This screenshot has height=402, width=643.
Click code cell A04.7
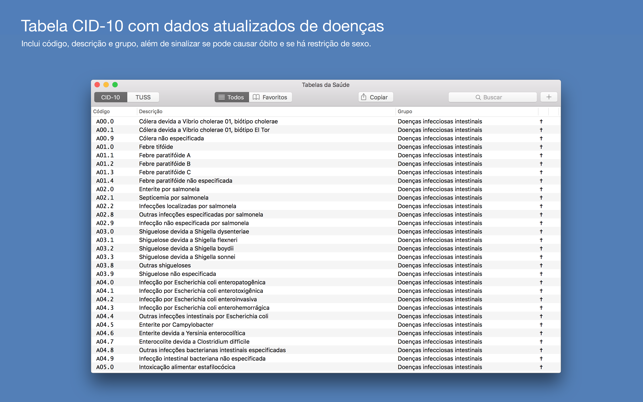point(105,342)
